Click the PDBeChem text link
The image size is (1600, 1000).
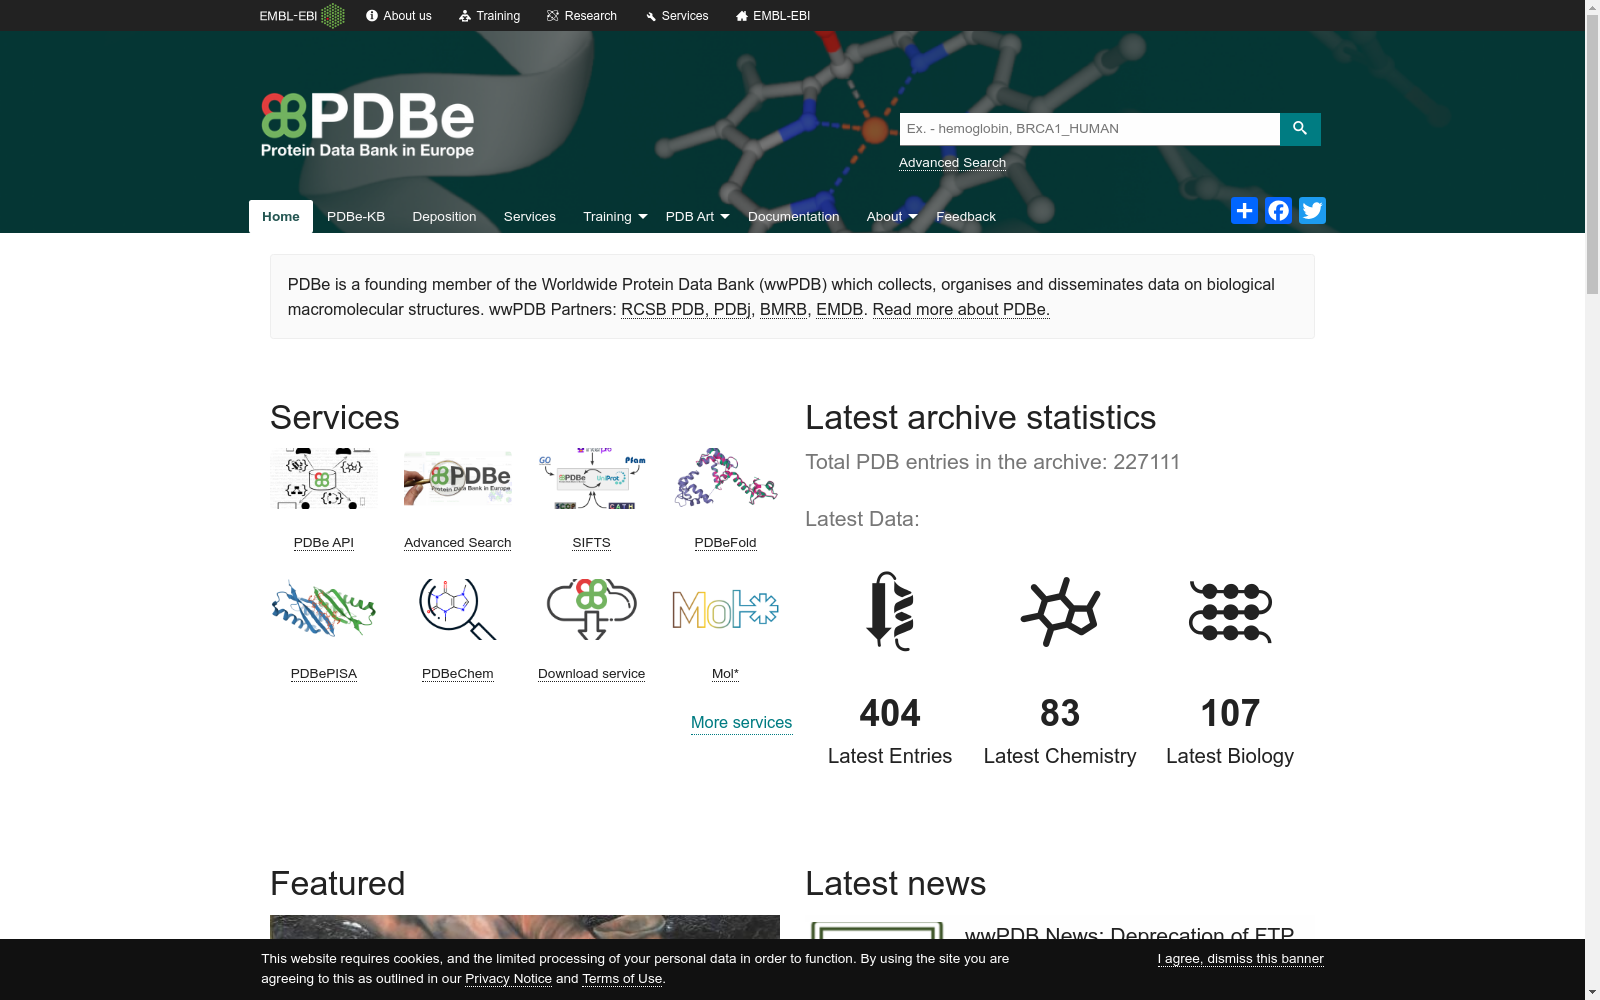click(458, 674)
